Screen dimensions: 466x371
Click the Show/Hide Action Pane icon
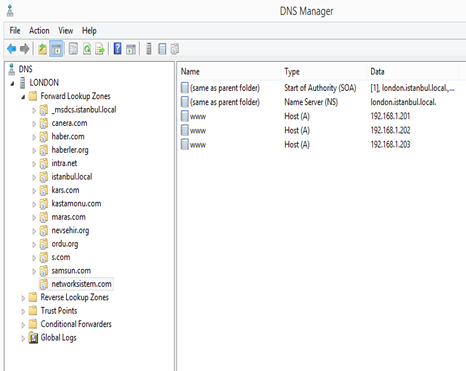[131, 49]
